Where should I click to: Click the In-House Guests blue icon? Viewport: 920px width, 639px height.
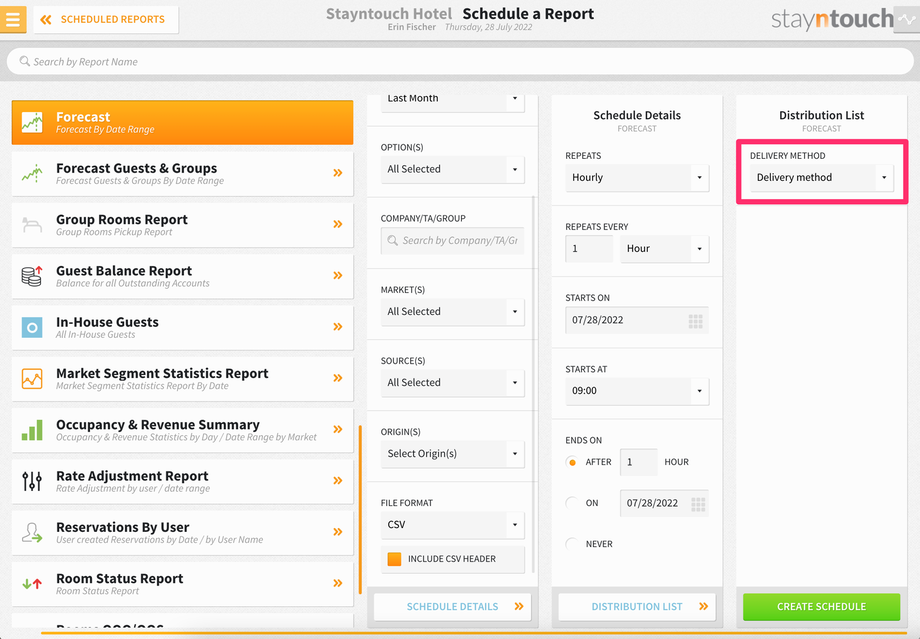point(32,327)
